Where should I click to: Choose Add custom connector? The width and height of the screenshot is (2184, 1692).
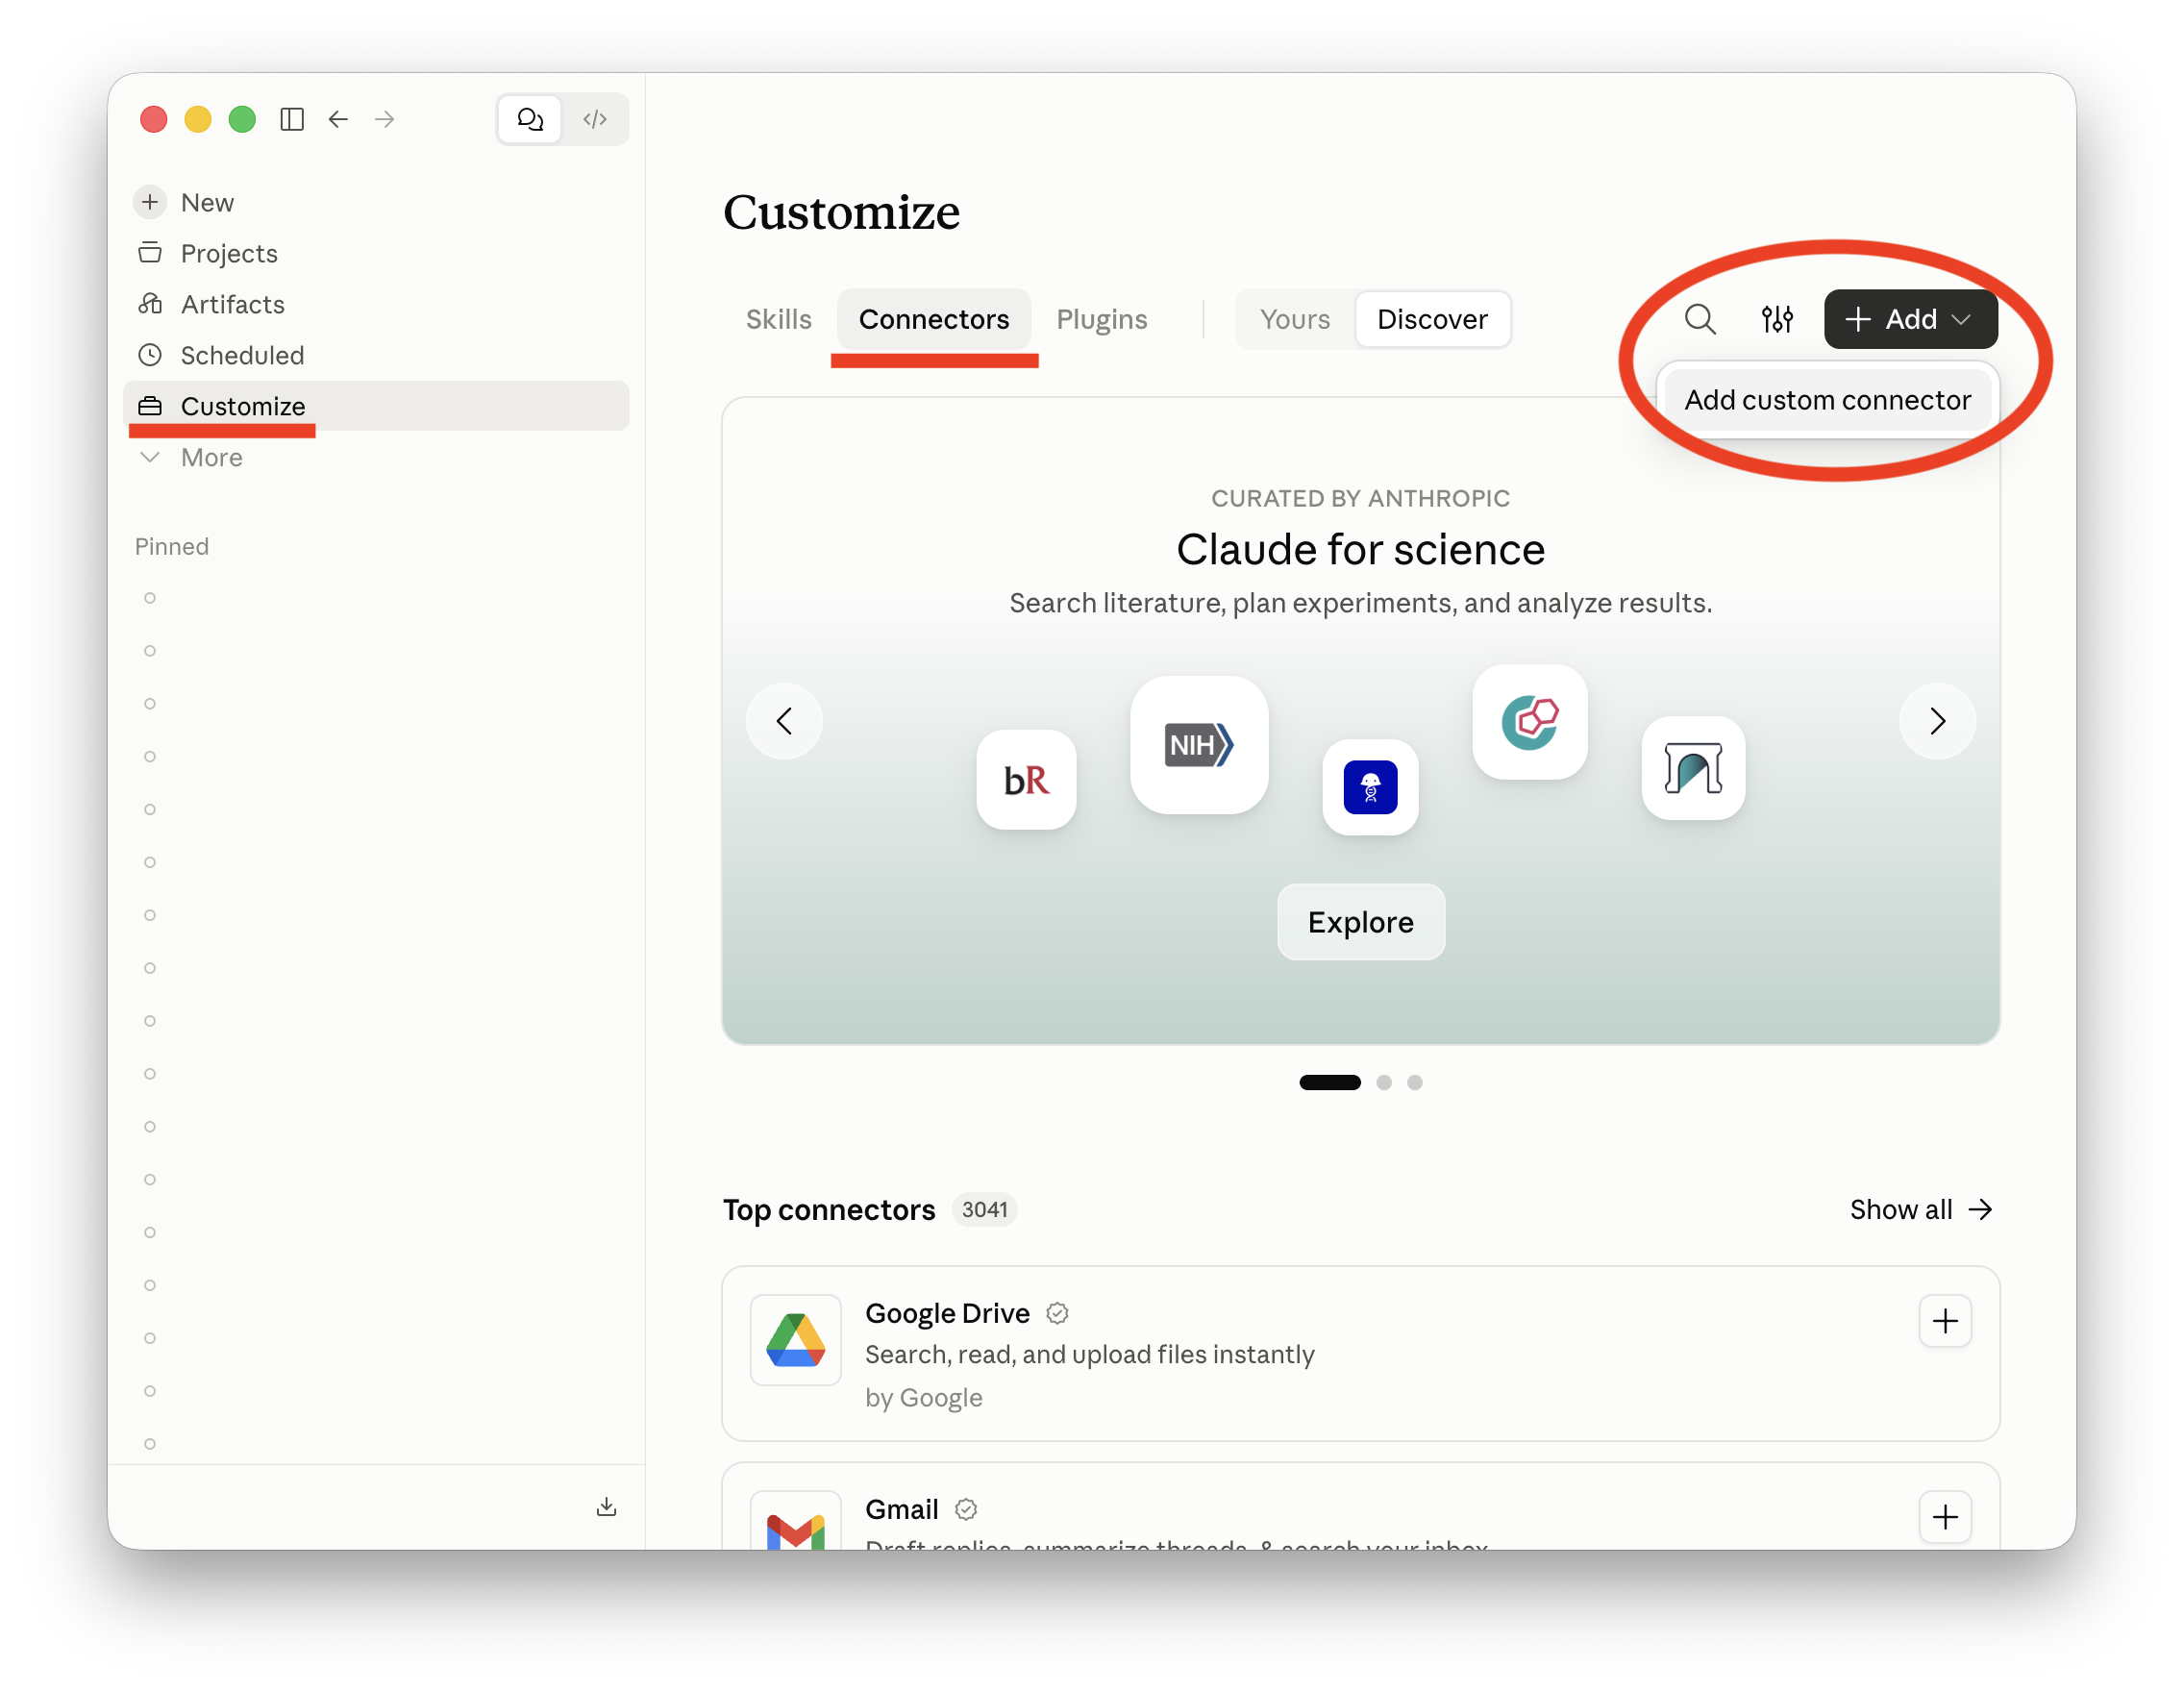[x=1828, y=400]
